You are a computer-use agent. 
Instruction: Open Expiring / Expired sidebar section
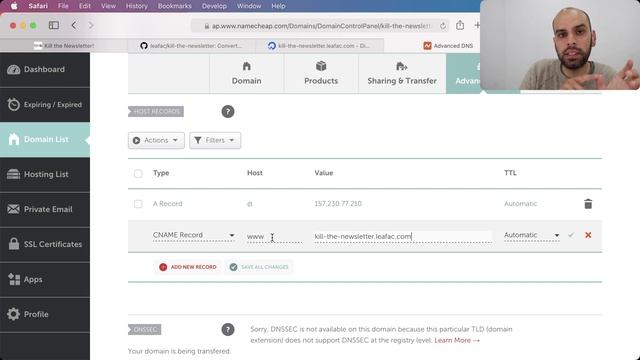(x=45, y=105)
